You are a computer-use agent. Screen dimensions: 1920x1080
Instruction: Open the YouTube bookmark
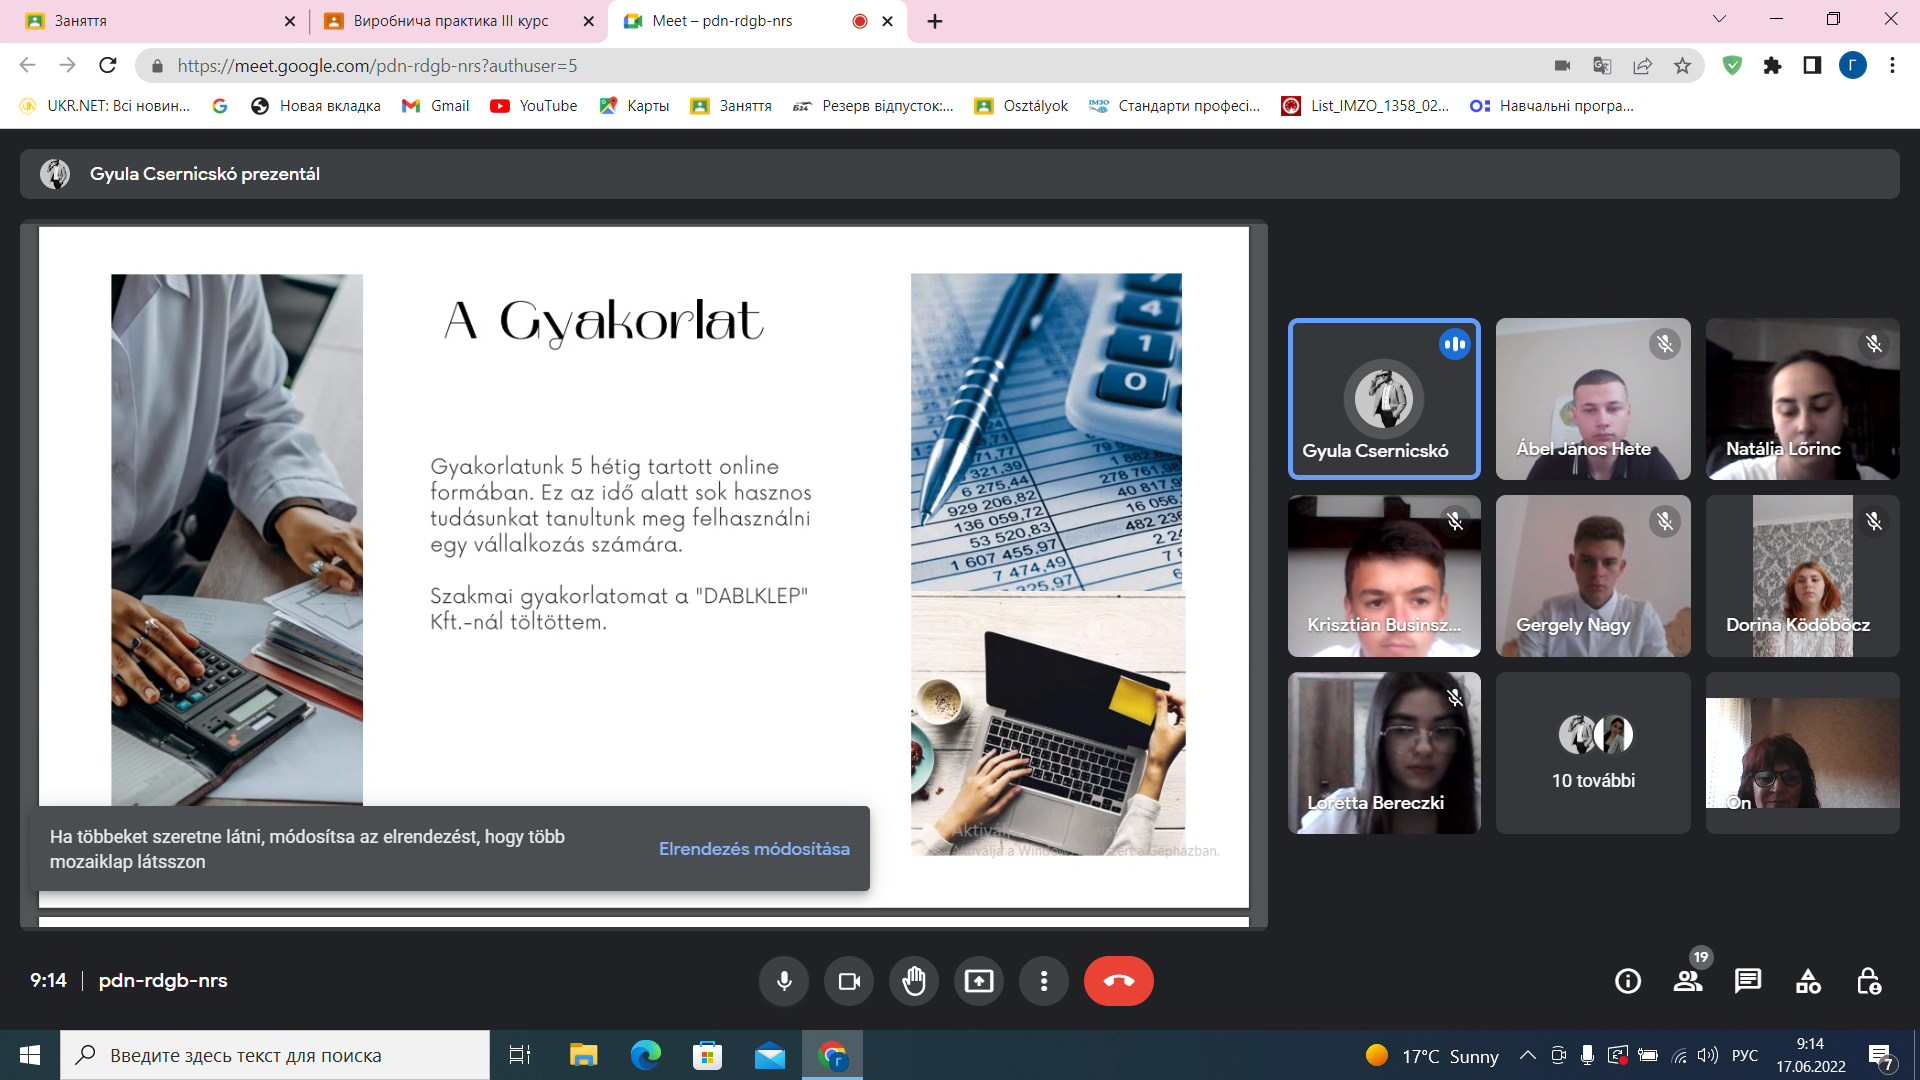click(534, 106)
